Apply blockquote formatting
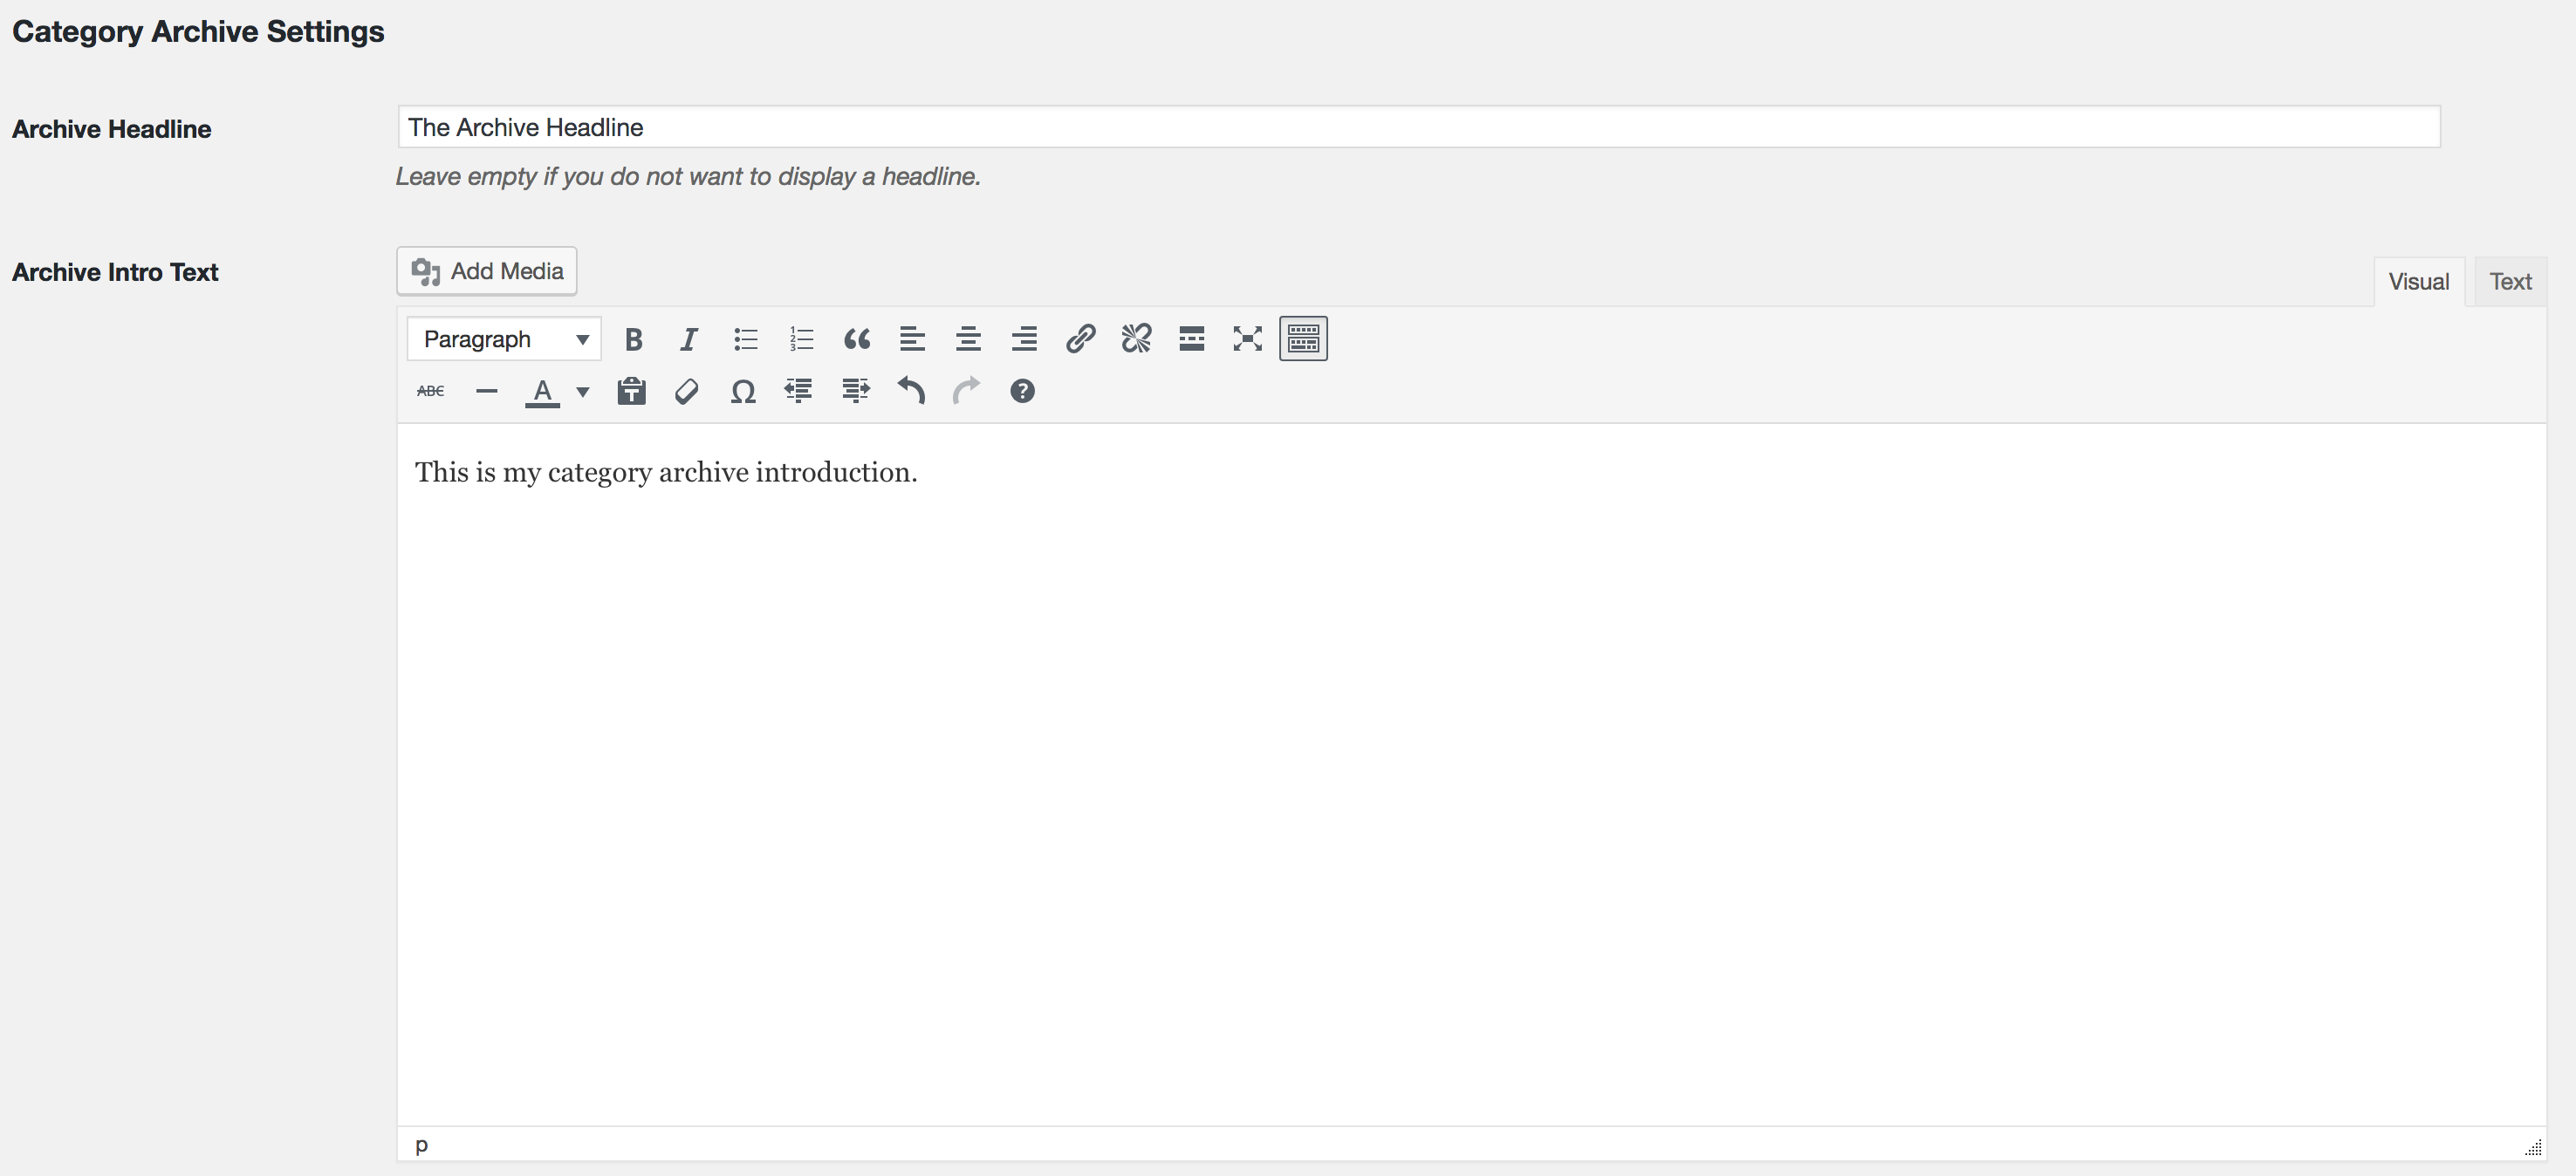 point(857,340)
